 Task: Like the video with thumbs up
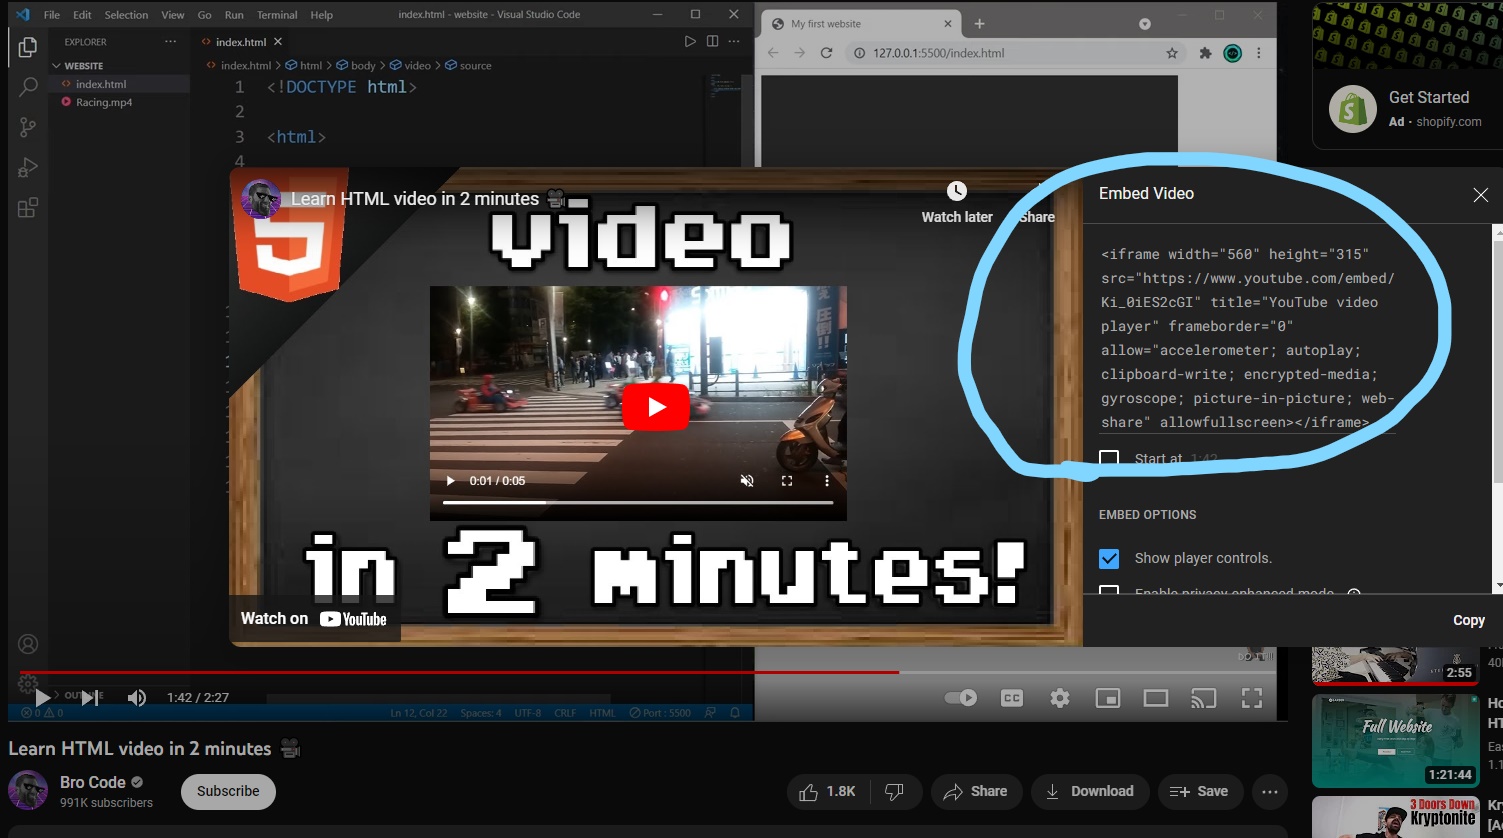tap(826, 791)
